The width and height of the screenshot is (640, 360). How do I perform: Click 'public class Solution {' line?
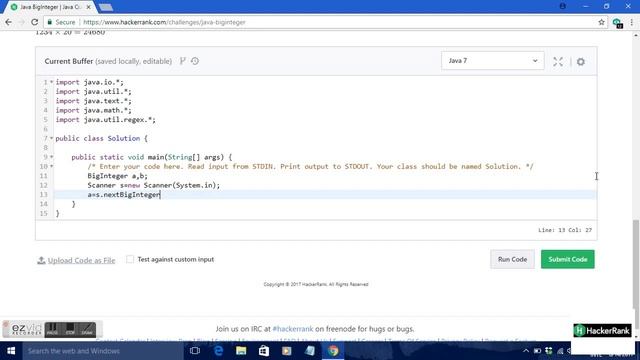click(101, 138)
